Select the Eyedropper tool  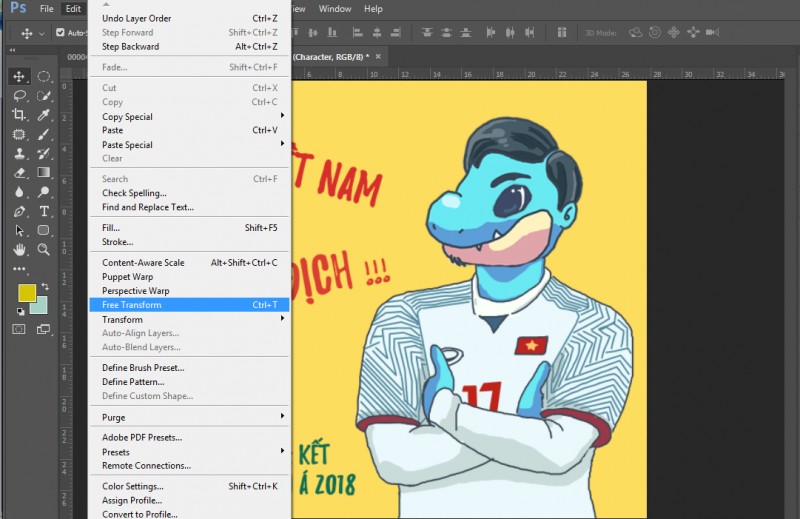click(x=44, y=115)
